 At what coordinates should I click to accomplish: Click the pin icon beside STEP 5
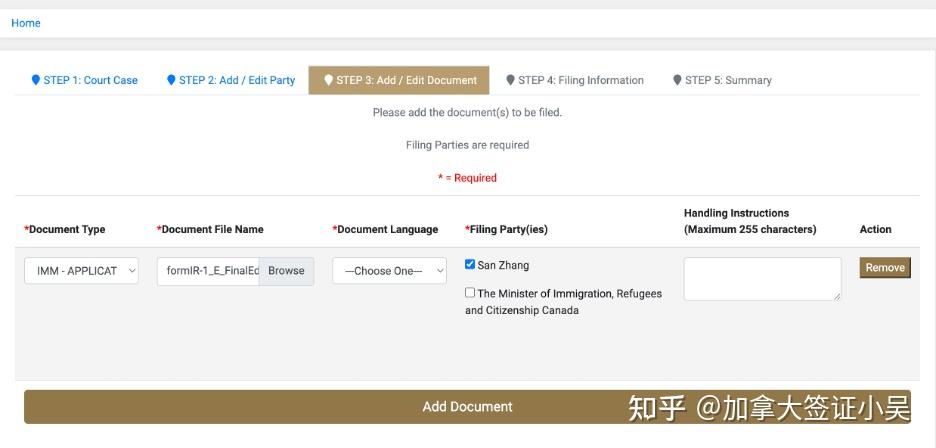coord(677,80)
